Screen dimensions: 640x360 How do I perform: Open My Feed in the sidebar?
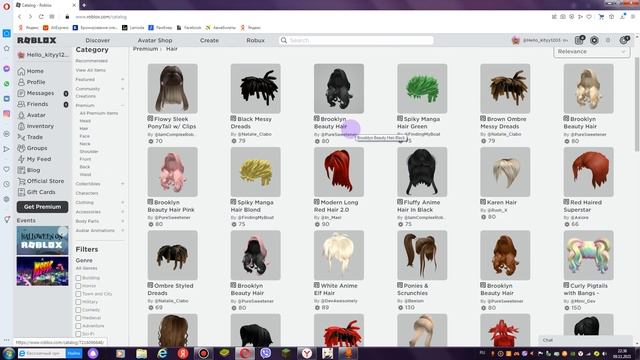tap(34, 159)
